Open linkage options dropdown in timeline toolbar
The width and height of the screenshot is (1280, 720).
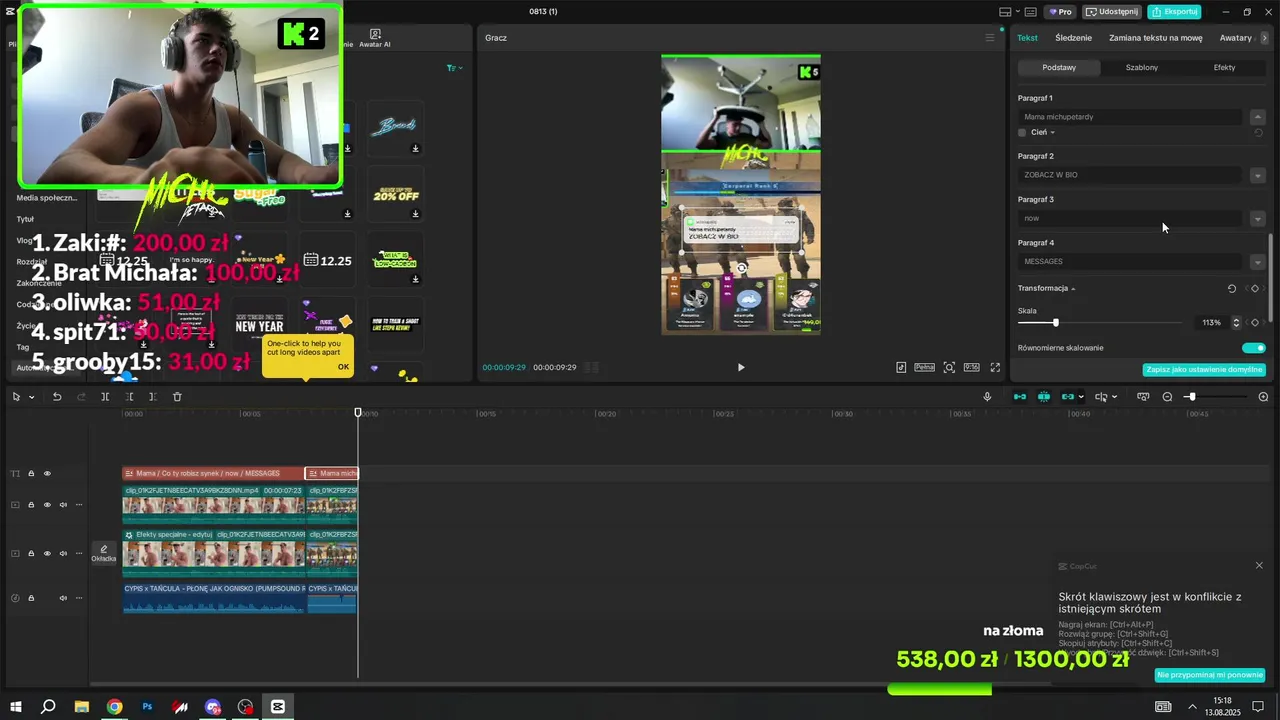tap(1080, 397)
